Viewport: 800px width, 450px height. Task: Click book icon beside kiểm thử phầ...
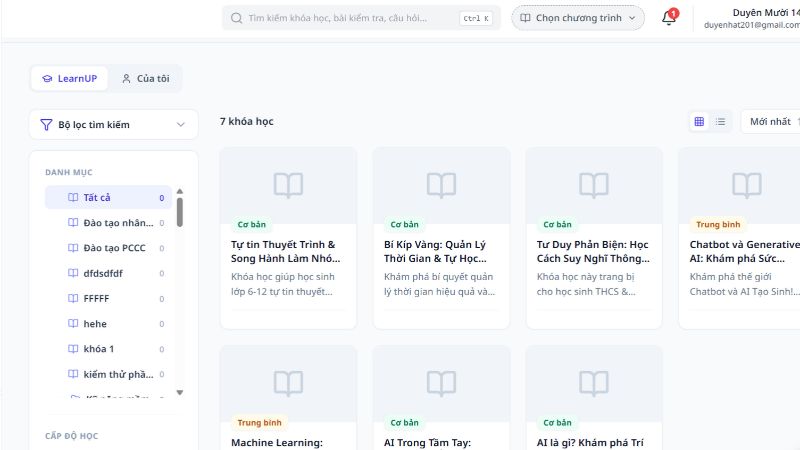(x=73, y=374)
